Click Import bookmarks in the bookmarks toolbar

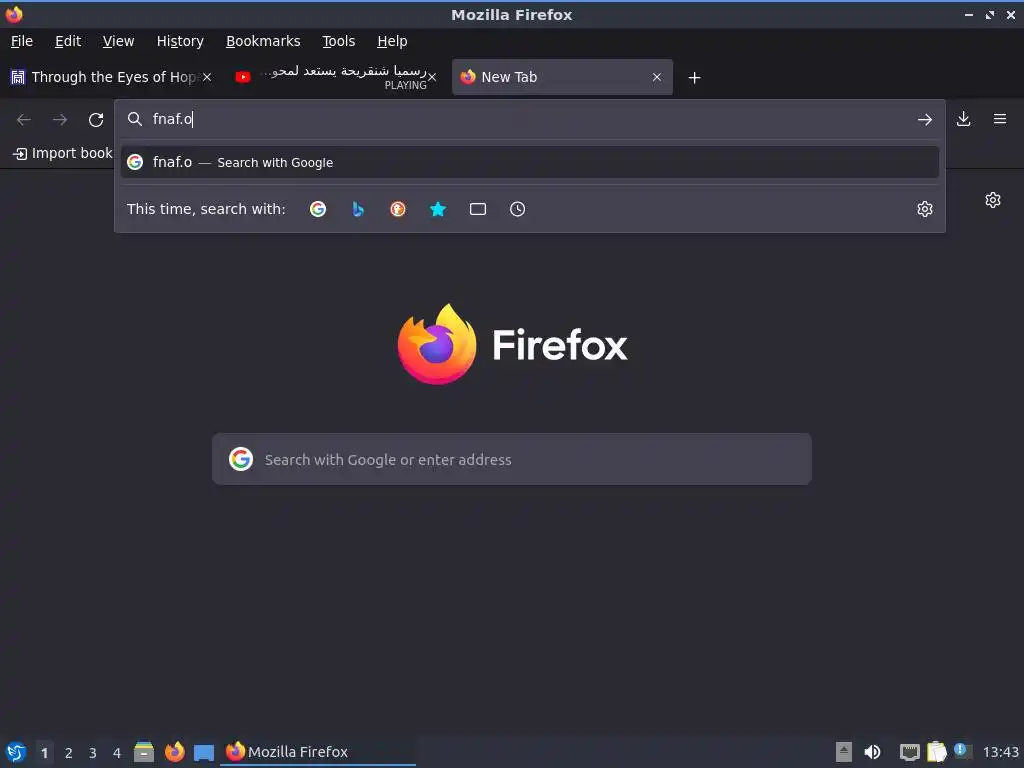click(63, 153)
